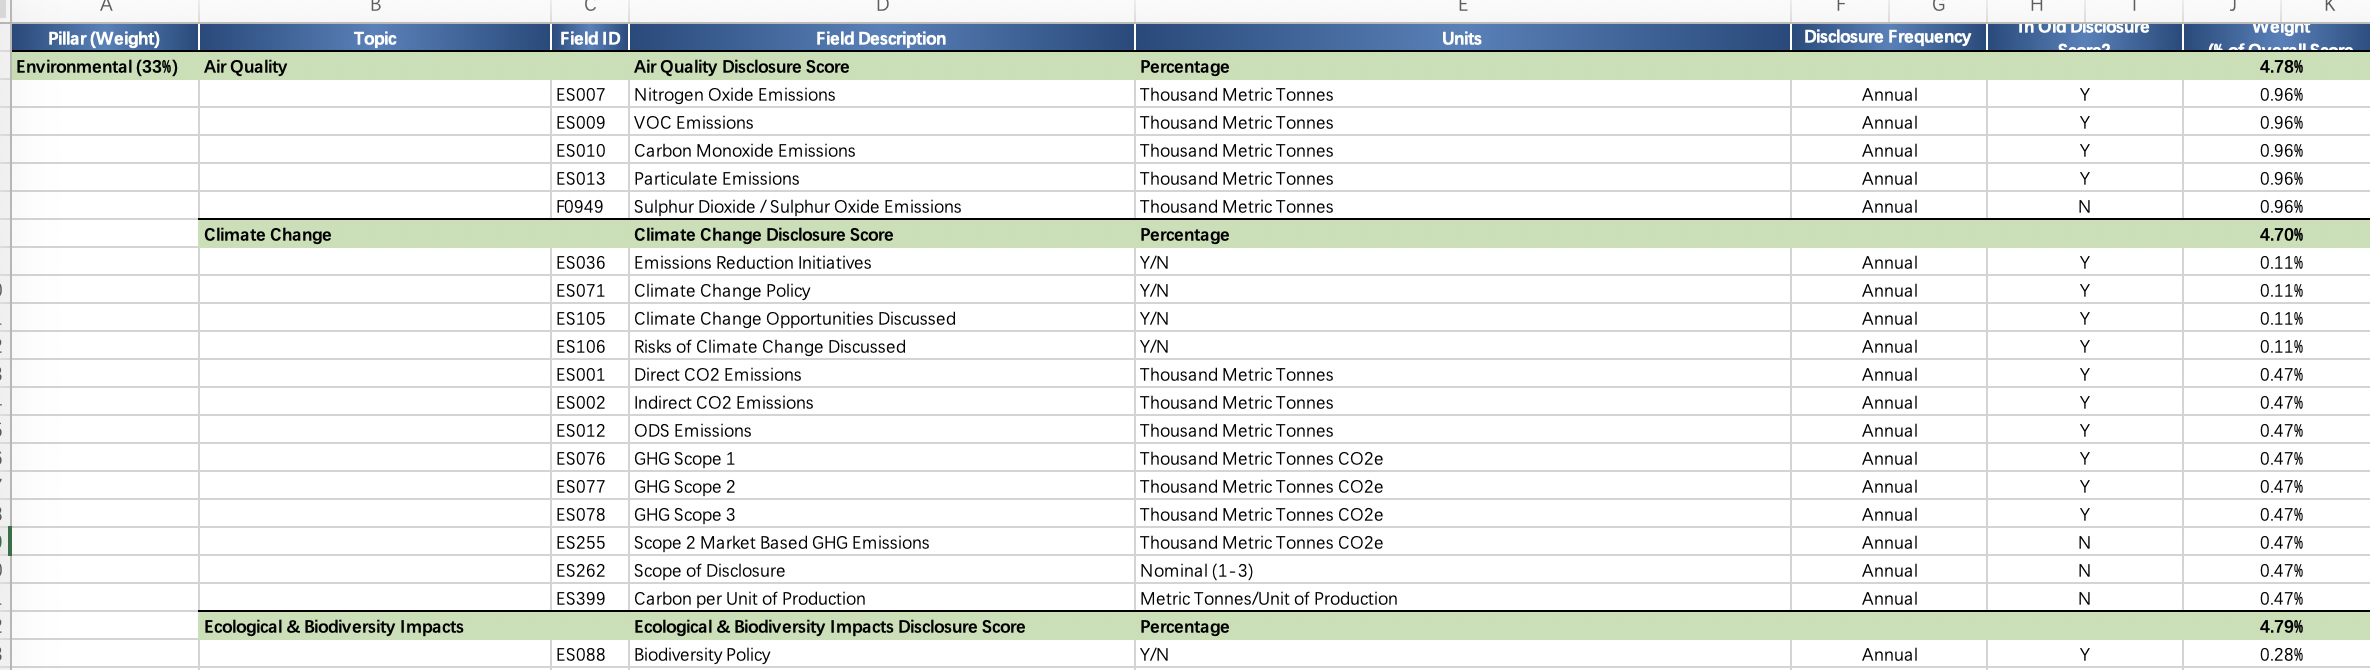Click the Field Description header cell
Viewport: 2370px width, 670px height.
coord(880,38)
